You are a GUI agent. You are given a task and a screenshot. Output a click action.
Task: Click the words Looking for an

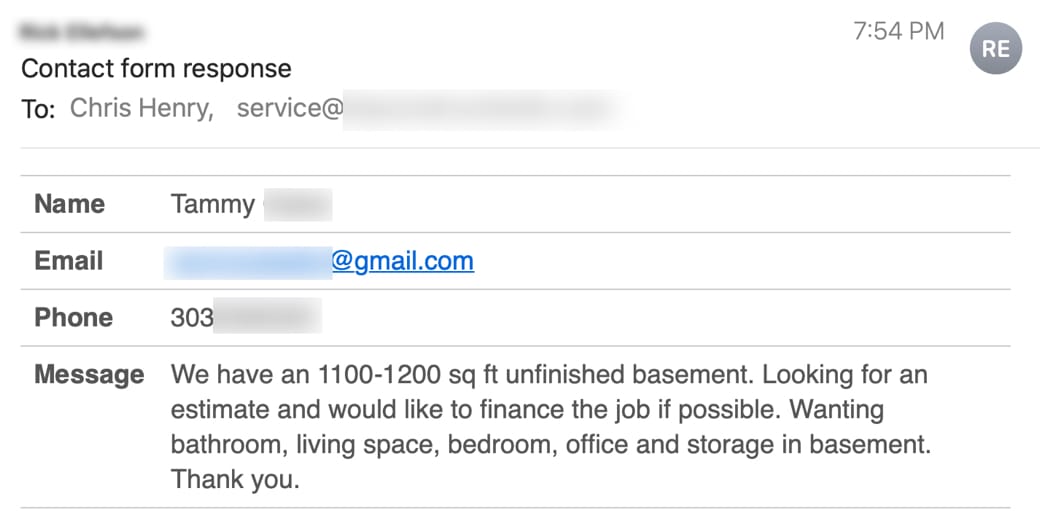(846, 375)
